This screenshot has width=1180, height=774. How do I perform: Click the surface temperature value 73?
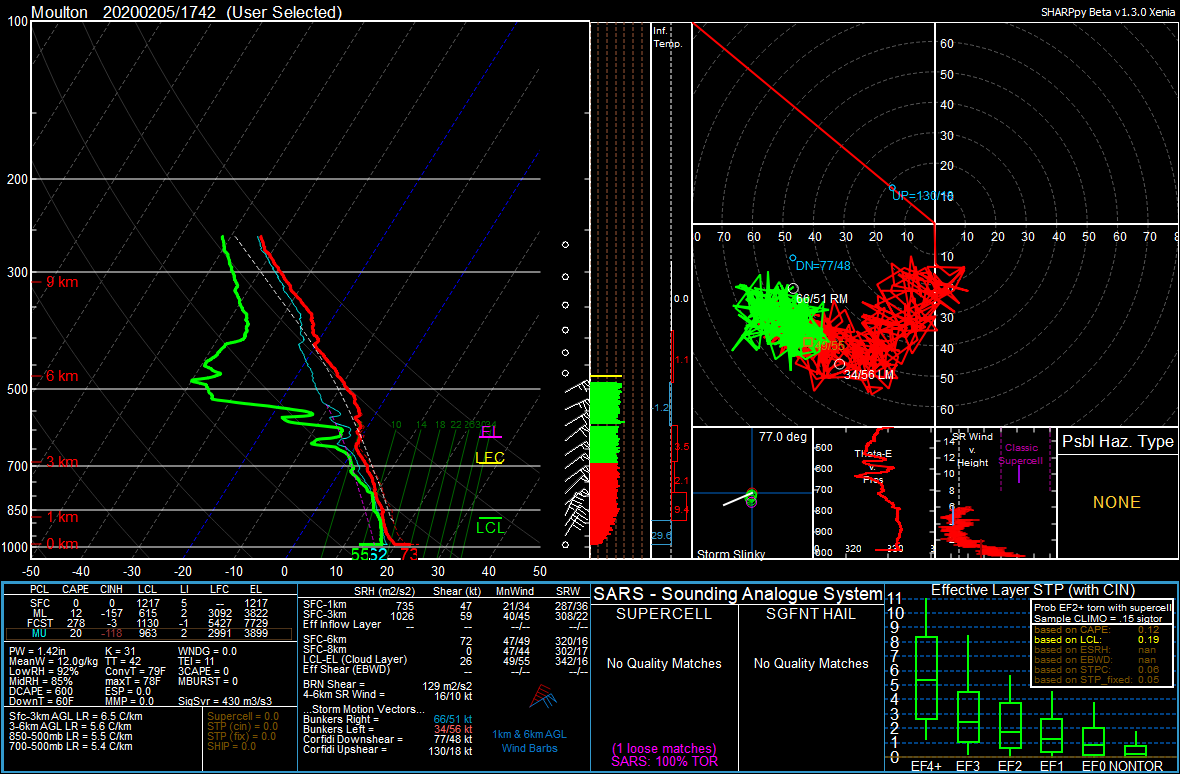click(409, 554)
